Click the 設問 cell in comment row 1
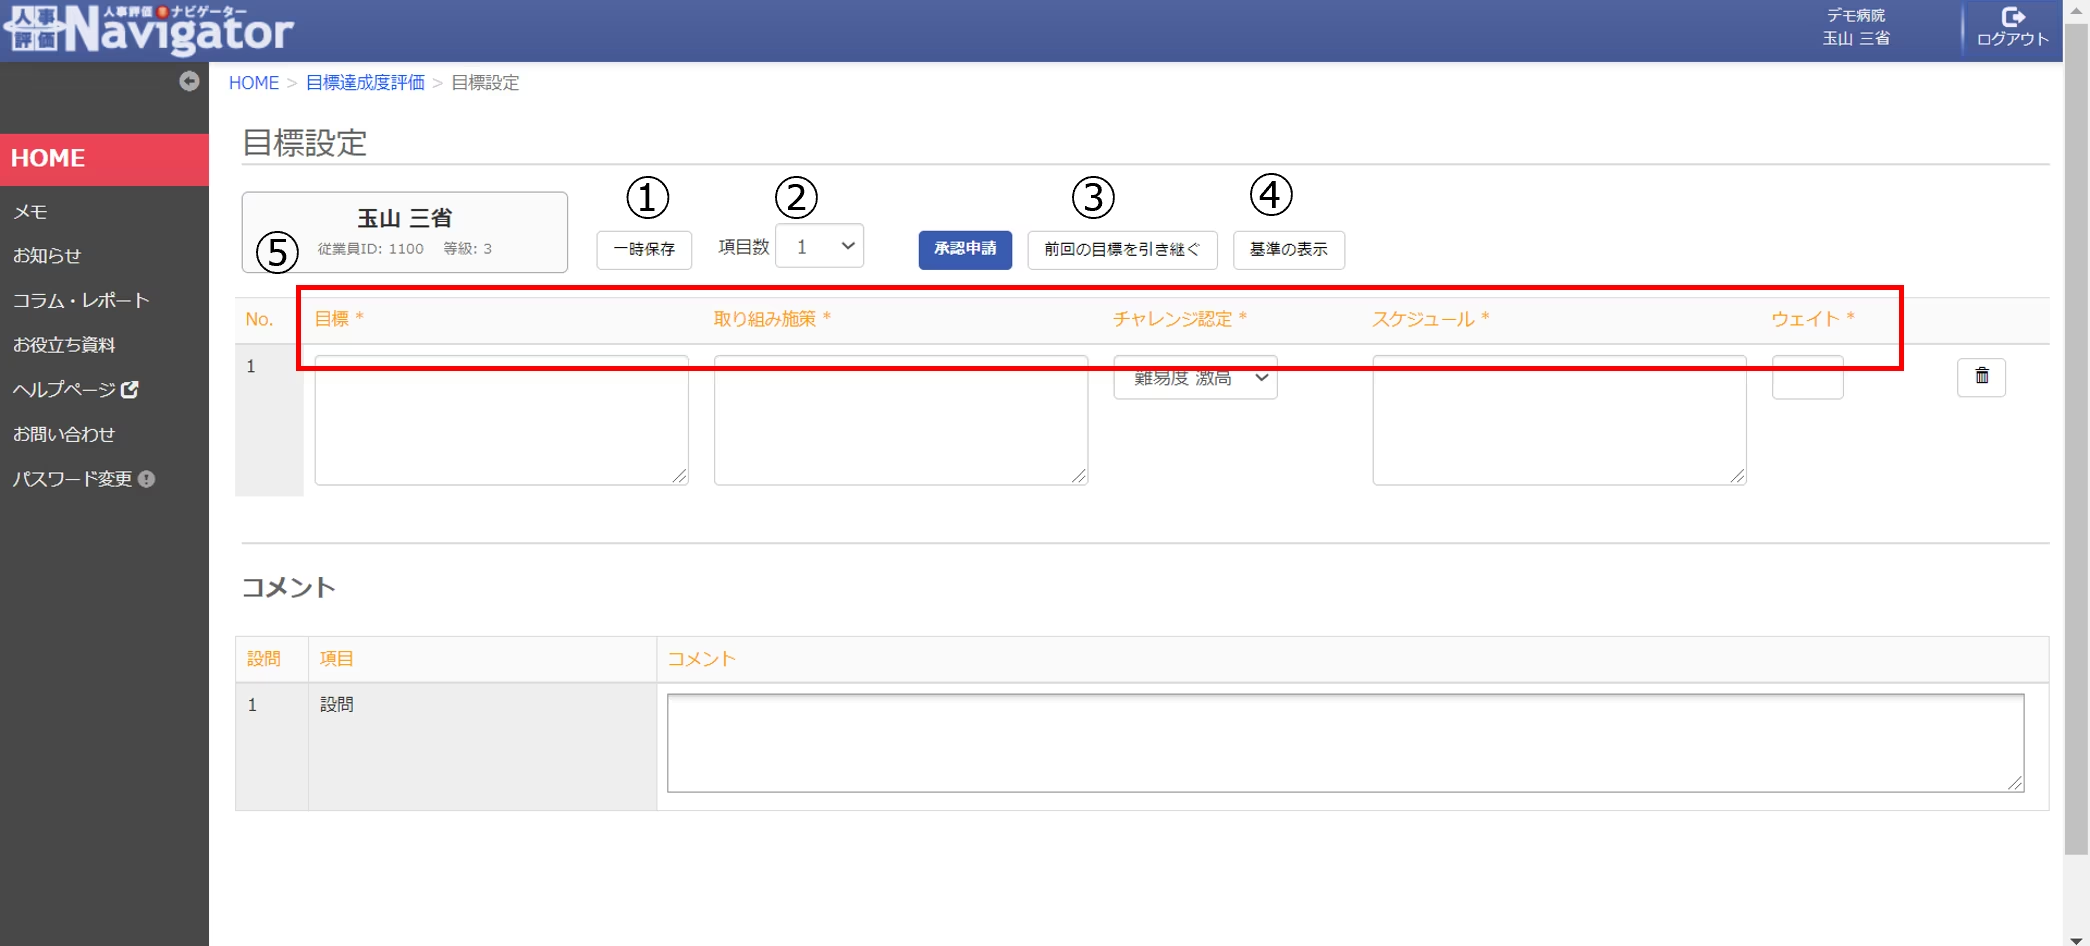 (x=482, y=746)
